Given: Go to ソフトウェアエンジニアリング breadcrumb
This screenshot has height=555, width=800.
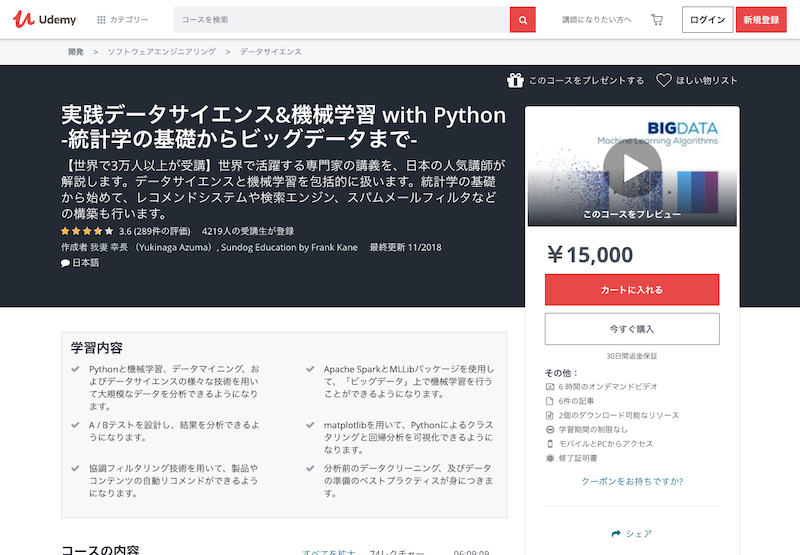Looking at the screenshot, I should (x=162, y=52).
